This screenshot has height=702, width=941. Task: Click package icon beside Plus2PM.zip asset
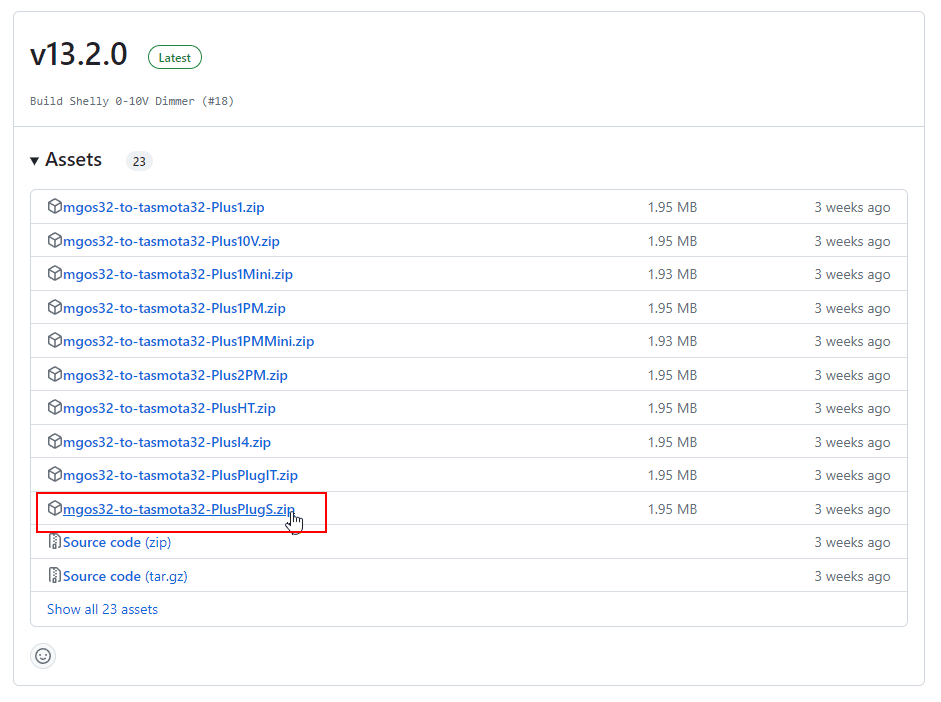(x=55, y=375)
